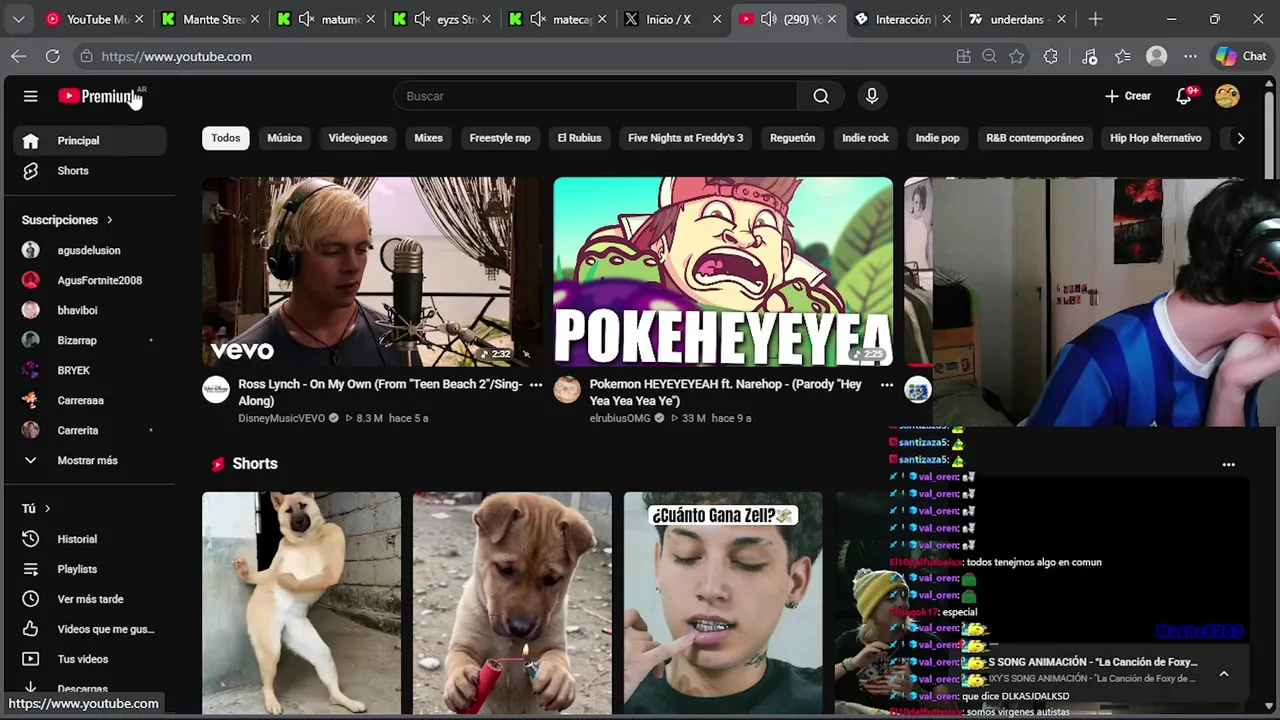Open Principal in the sidebar
Screen dimensions: 1280x720
pos(90,141)
